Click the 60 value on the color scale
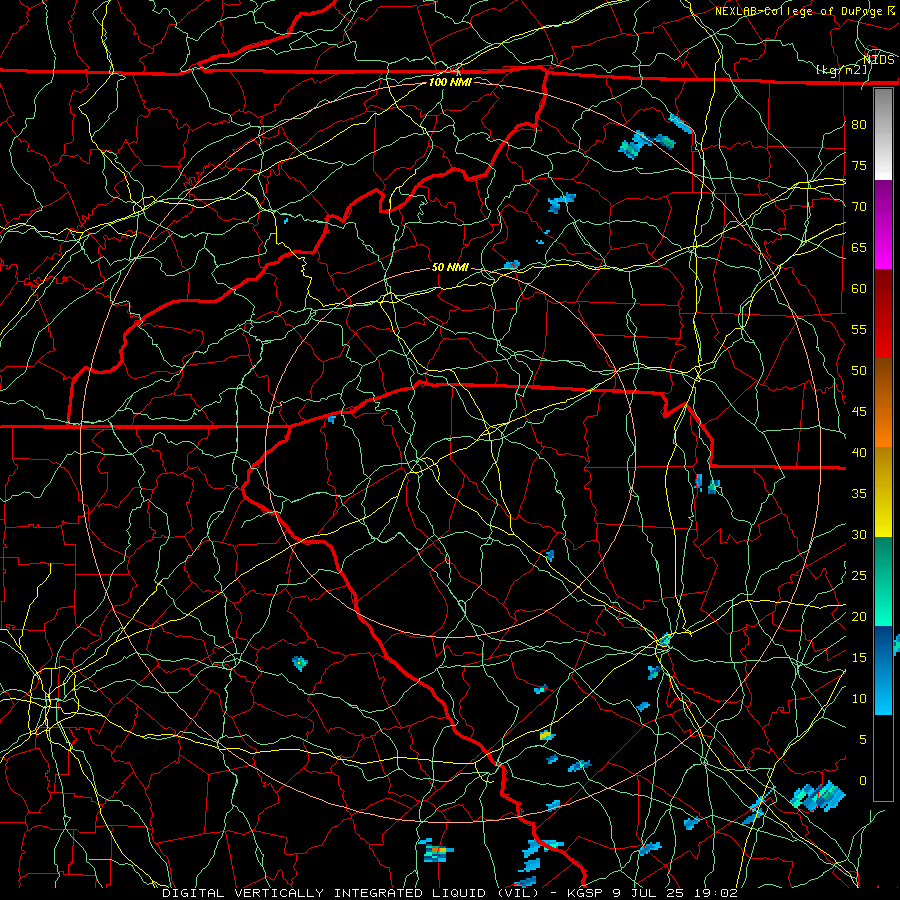Viewport: 900px width, 900px height. (859, 289)
